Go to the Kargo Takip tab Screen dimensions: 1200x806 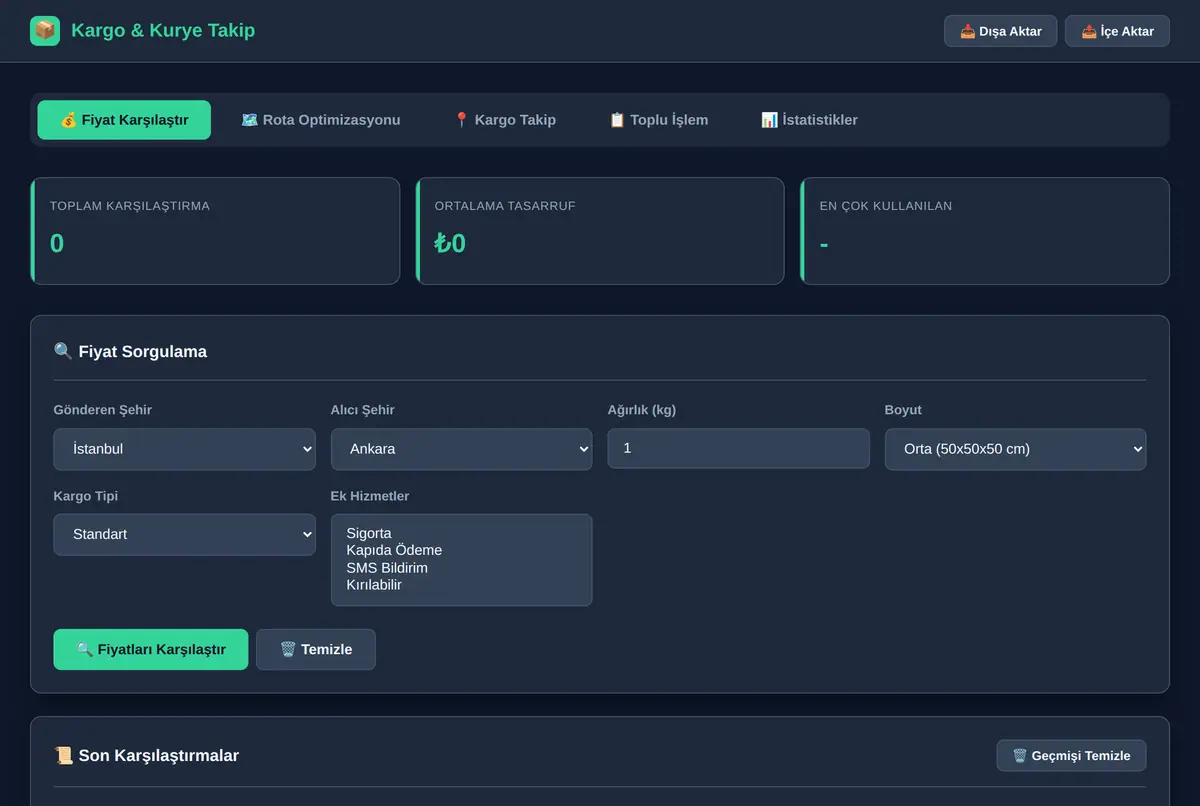pyautogui.click(x=505, y=120)
